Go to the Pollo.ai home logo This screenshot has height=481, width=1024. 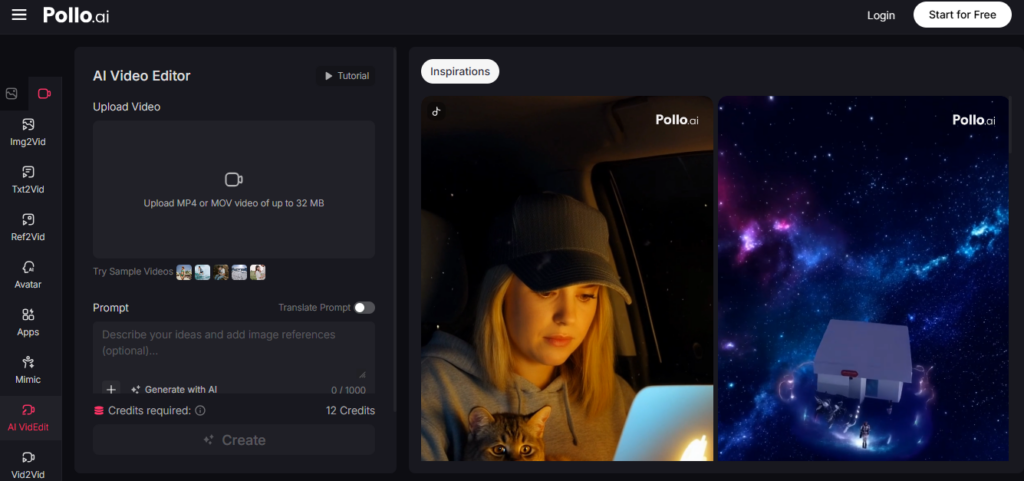click(x=76, y=15)
